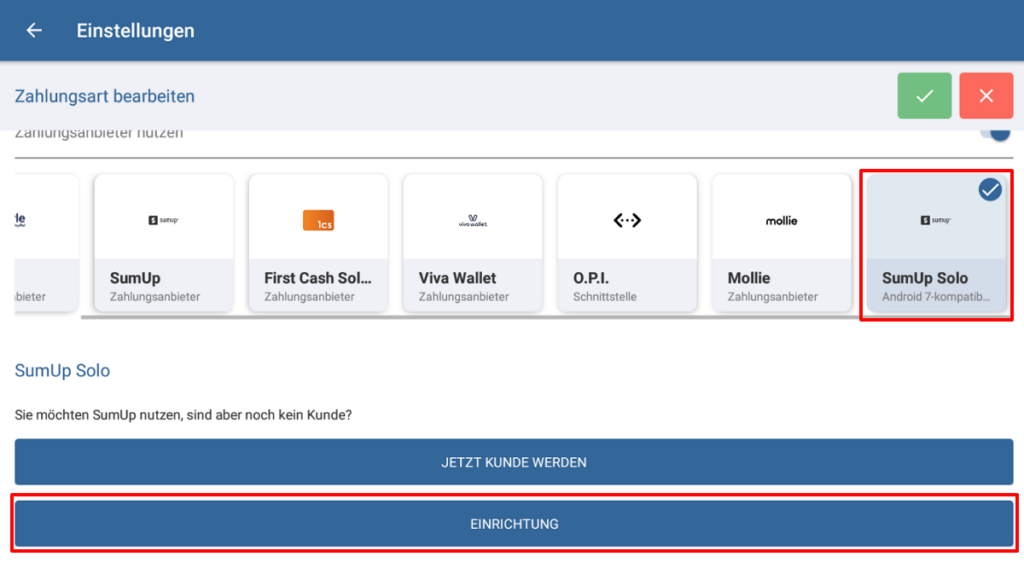This screenshot has height=574, width=1024.
Task: Start setup via the EINRICHTUNG button
Action: 513,524
